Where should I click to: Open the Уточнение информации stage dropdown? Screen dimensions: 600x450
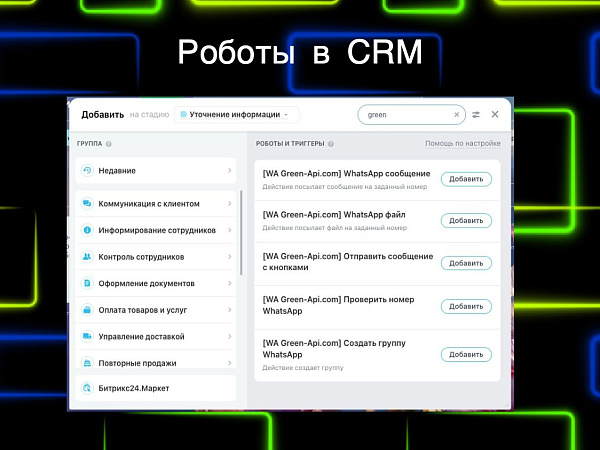(x=237, y=114)
